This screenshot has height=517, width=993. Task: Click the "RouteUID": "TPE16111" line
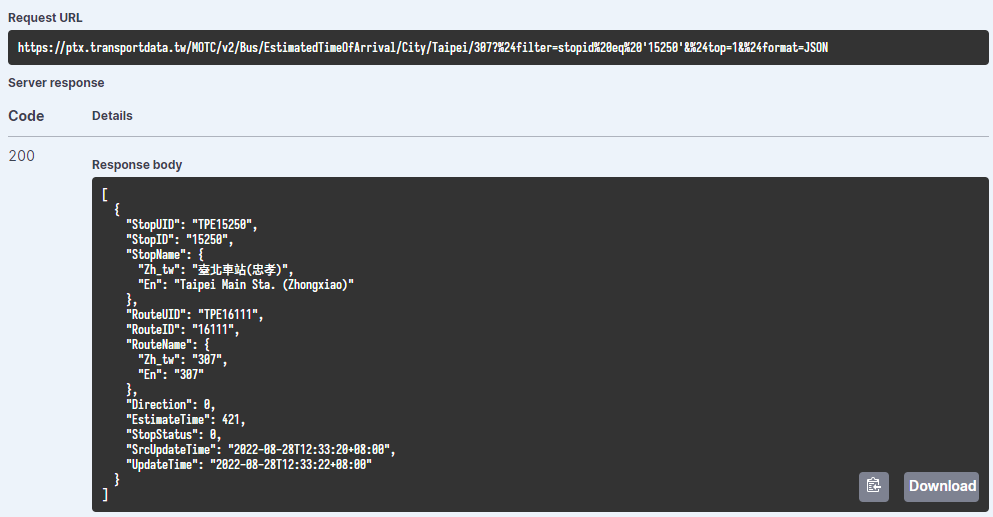click(194, 314)
